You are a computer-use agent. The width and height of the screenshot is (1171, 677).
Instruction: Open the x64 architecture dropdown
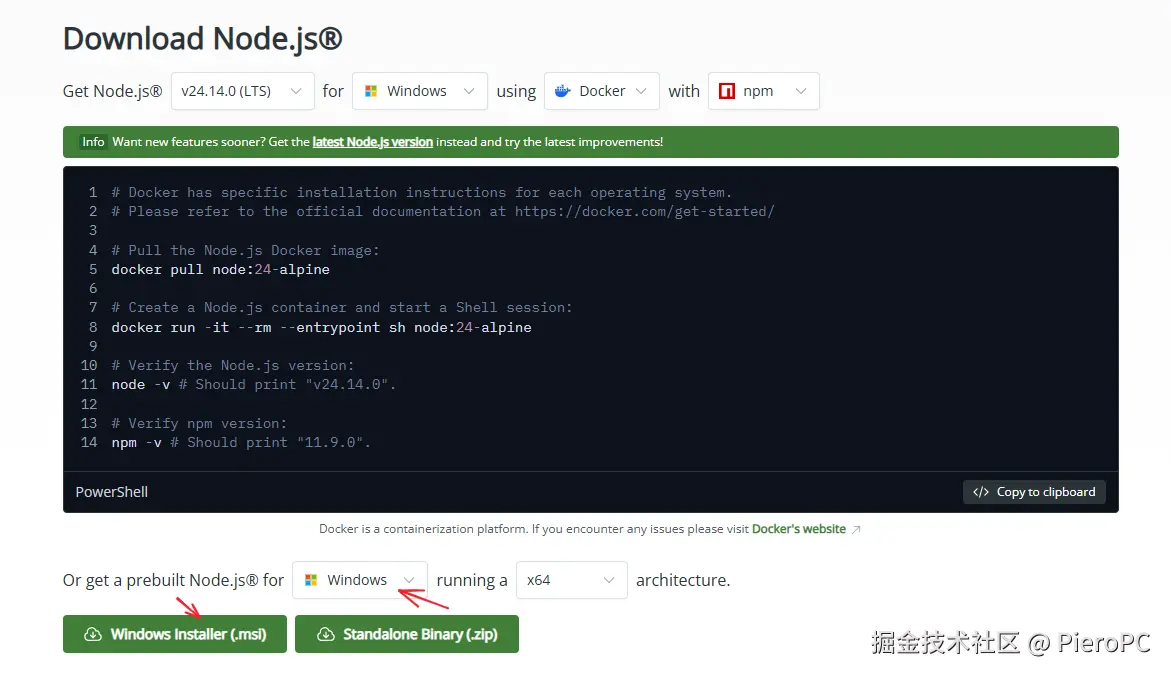(x=571, y=580)
